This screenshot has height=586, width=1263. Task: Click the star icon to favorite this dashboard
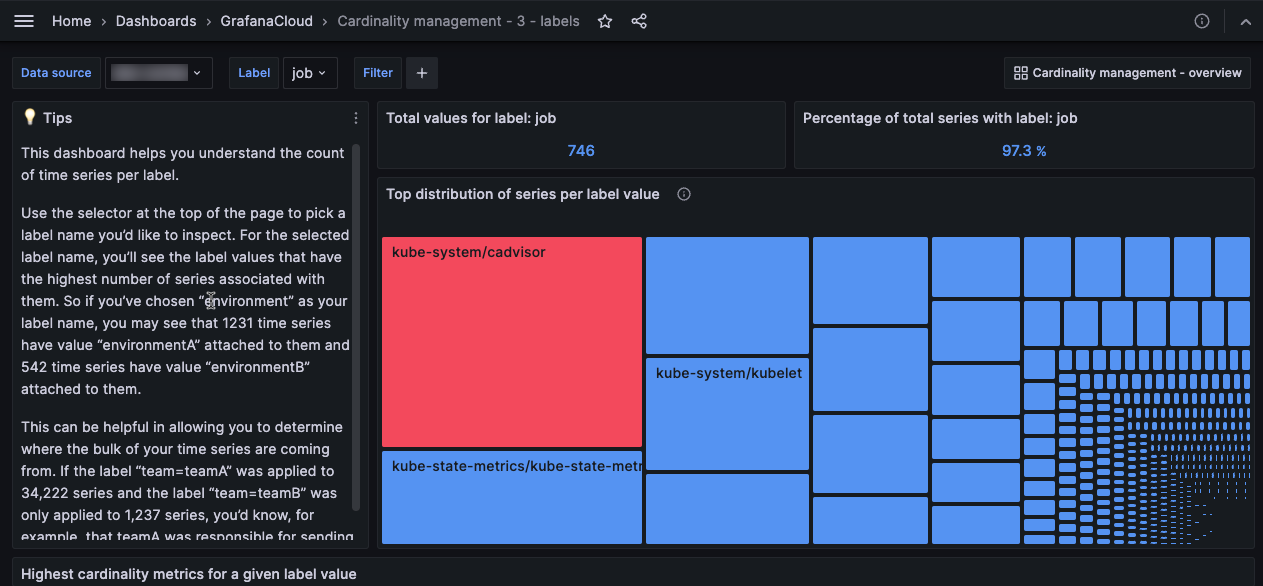[x=604, y=20]
